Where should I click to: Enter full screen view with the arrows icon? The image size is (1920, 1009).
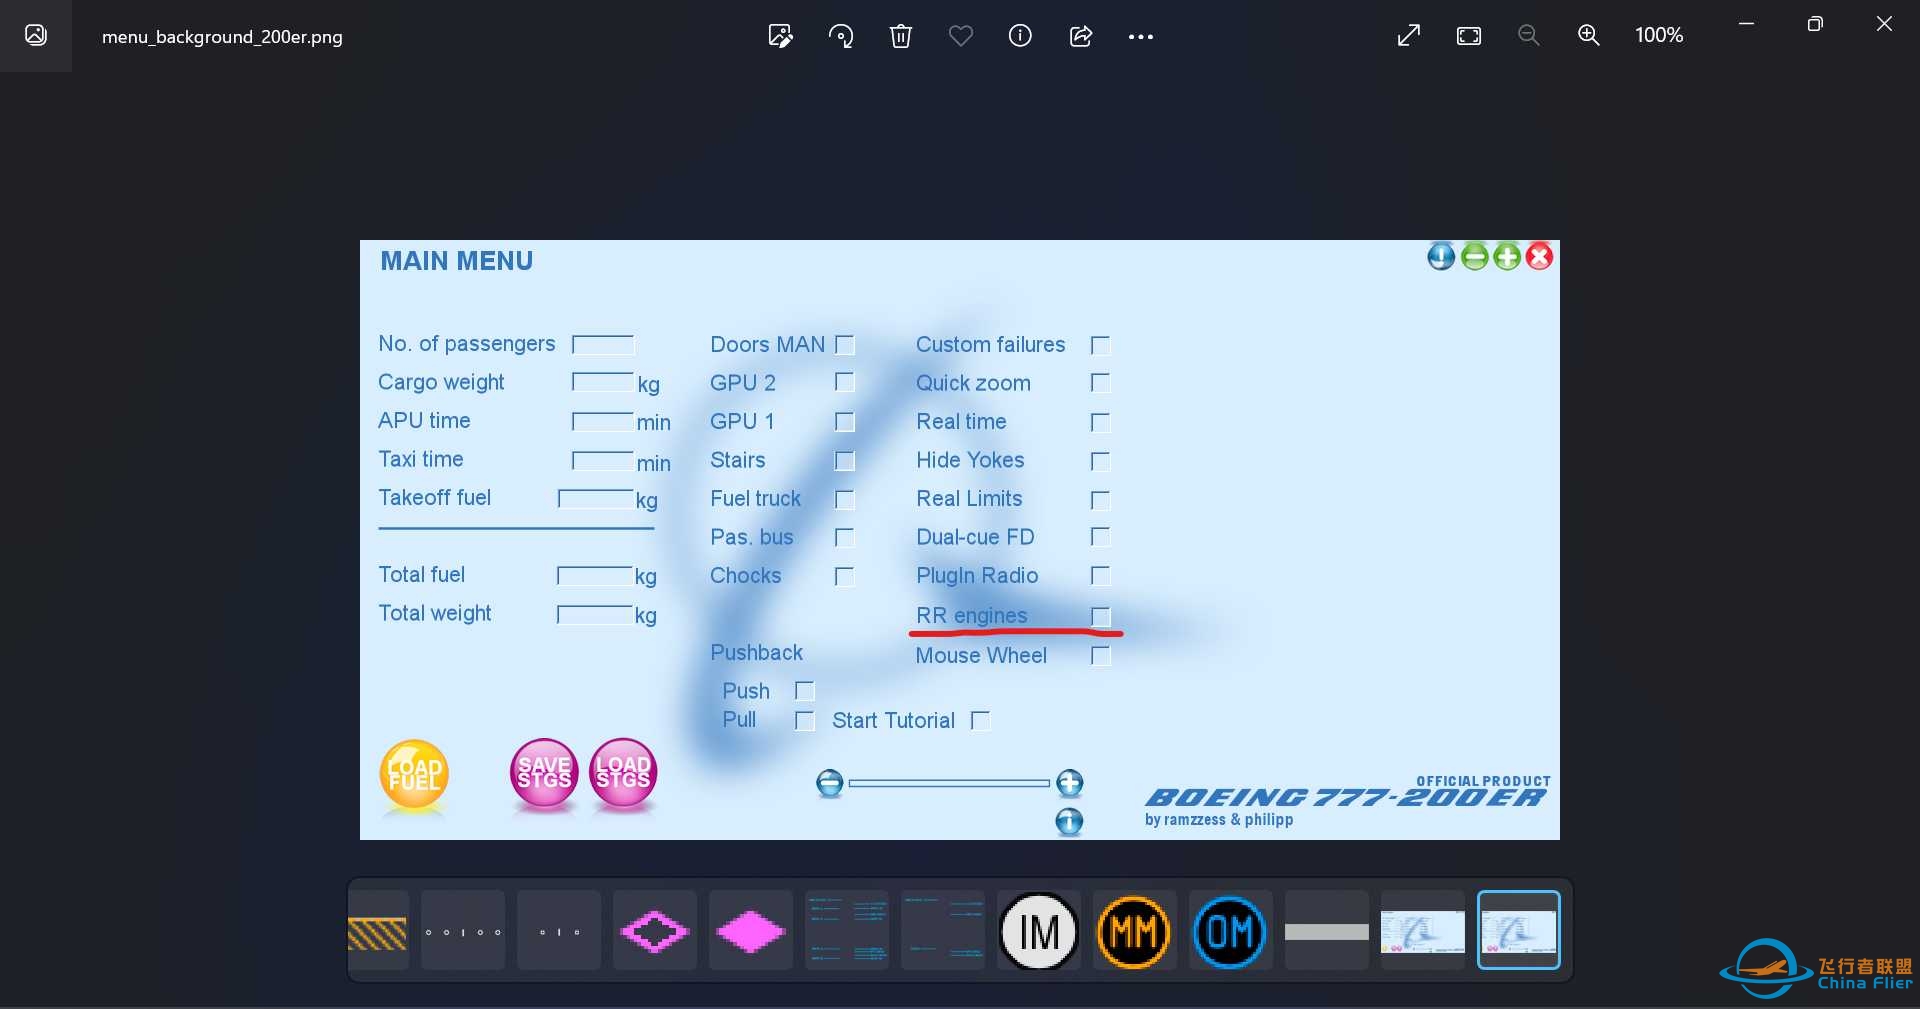point(1409,36)
